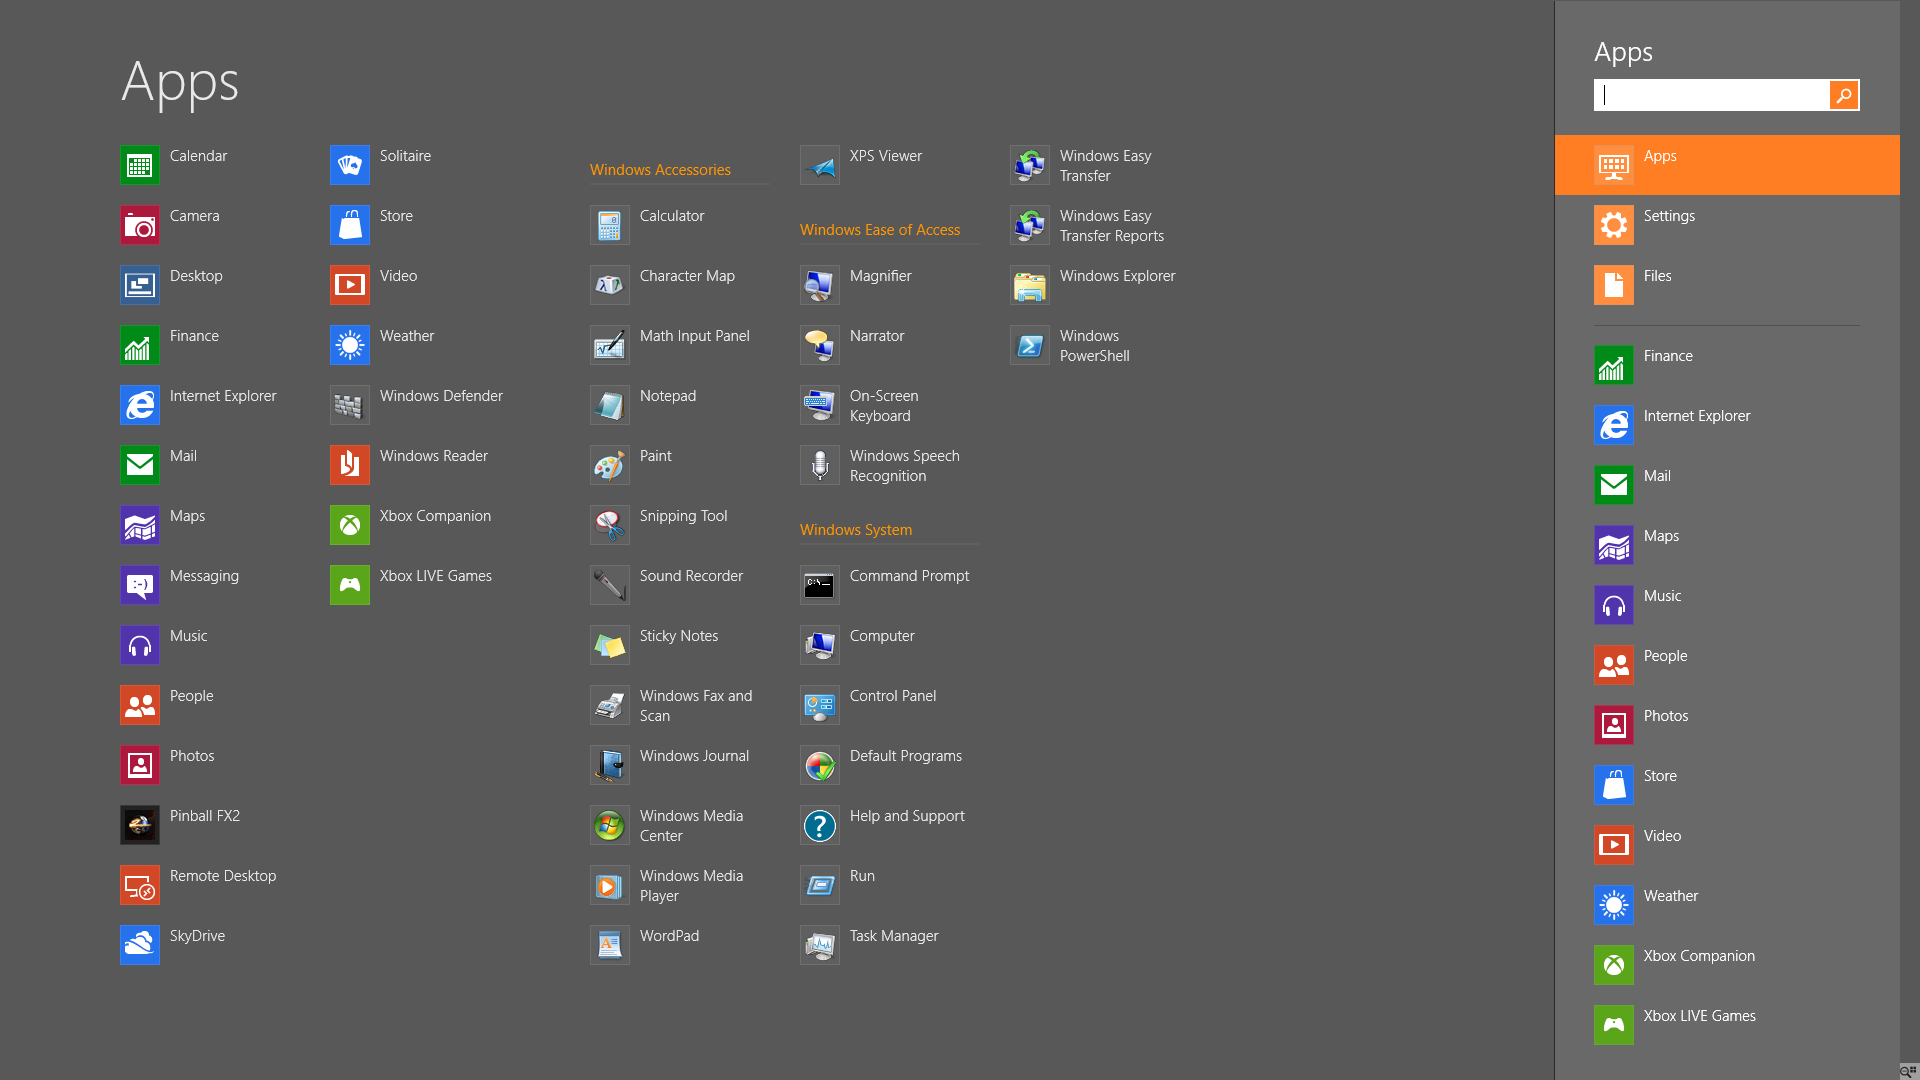Launch SkyDrive app icon
Screen dimensions: 1920x1080
(x=140, y=945)
